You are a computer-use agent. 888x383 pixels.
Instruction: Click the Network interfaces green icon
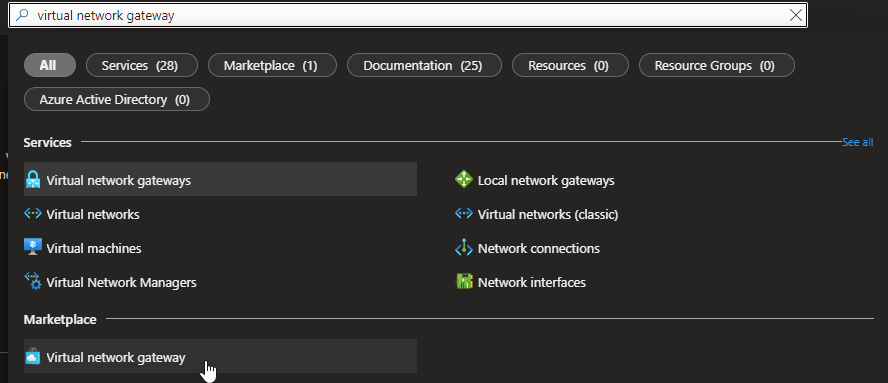pyautogui.click(x=464, y=282)
